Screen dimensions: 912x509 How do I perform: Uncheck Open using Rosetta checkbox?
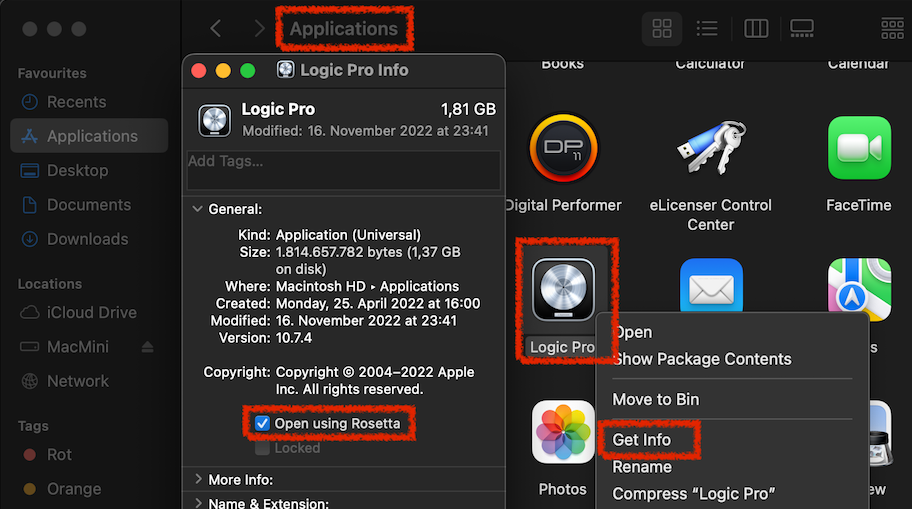pos(262,424)
